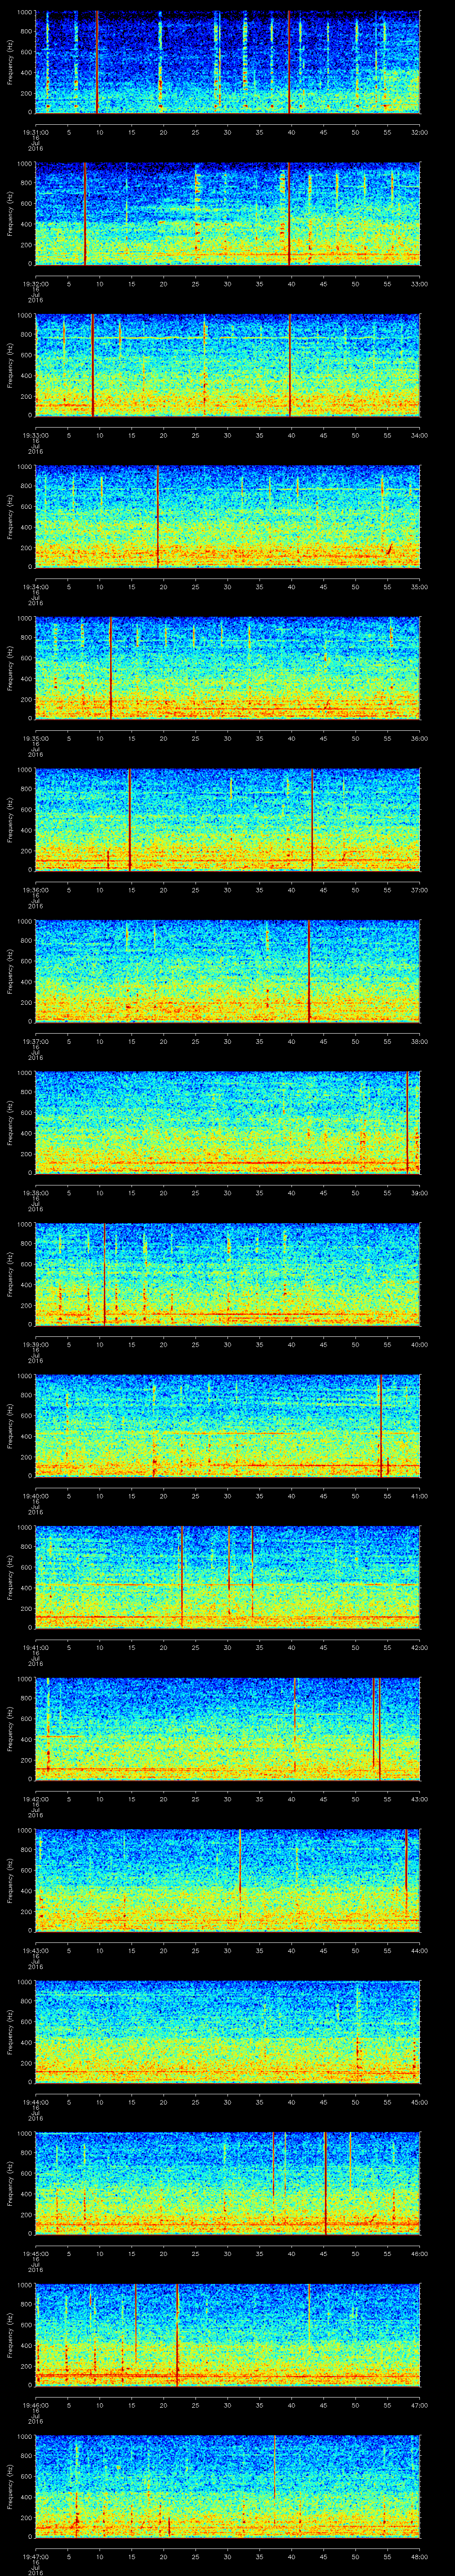This screenshot has width=455, height=2576.
Task: Open the 19:43:00 spectrogram panel
Action: 228,1880
